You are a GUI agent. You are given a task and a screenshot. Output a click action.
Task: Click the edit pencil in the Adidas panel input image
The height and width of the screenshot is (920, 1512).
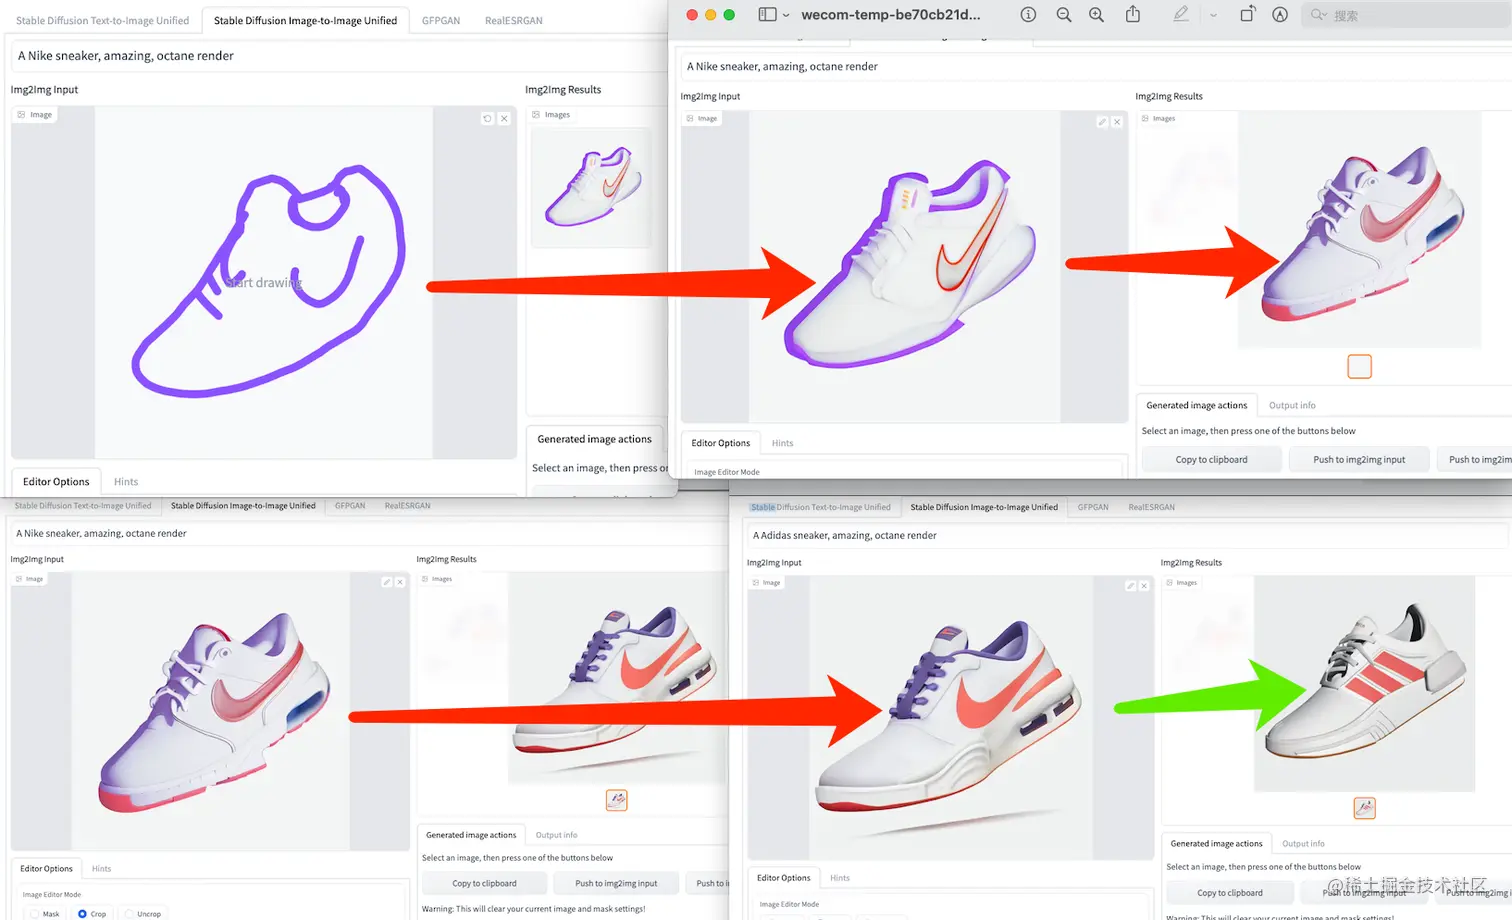point(1130,586)
